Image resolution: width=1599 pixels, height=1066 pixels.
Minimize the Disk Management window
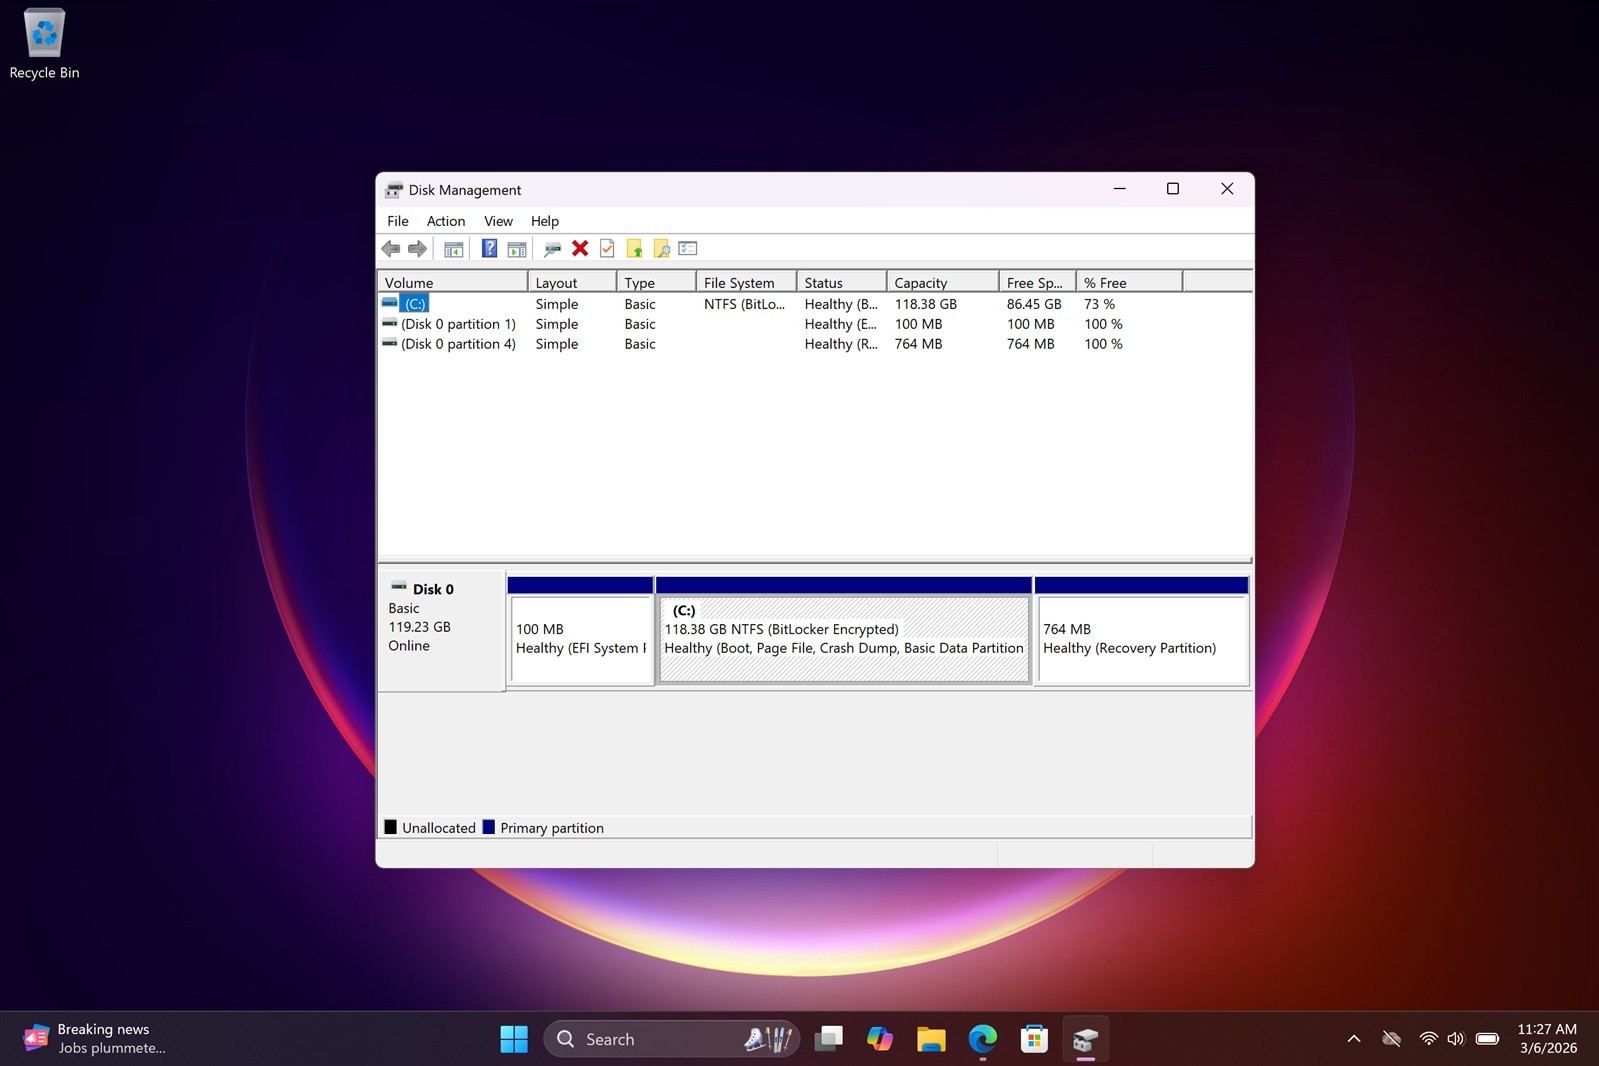click(1120, 189)
